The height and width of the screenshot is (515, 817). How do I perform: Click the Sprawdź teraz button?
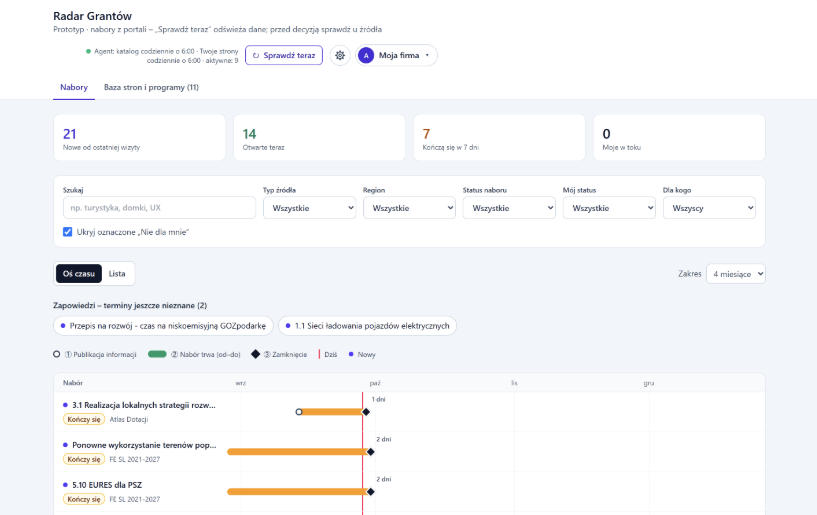tap(284, 55)
